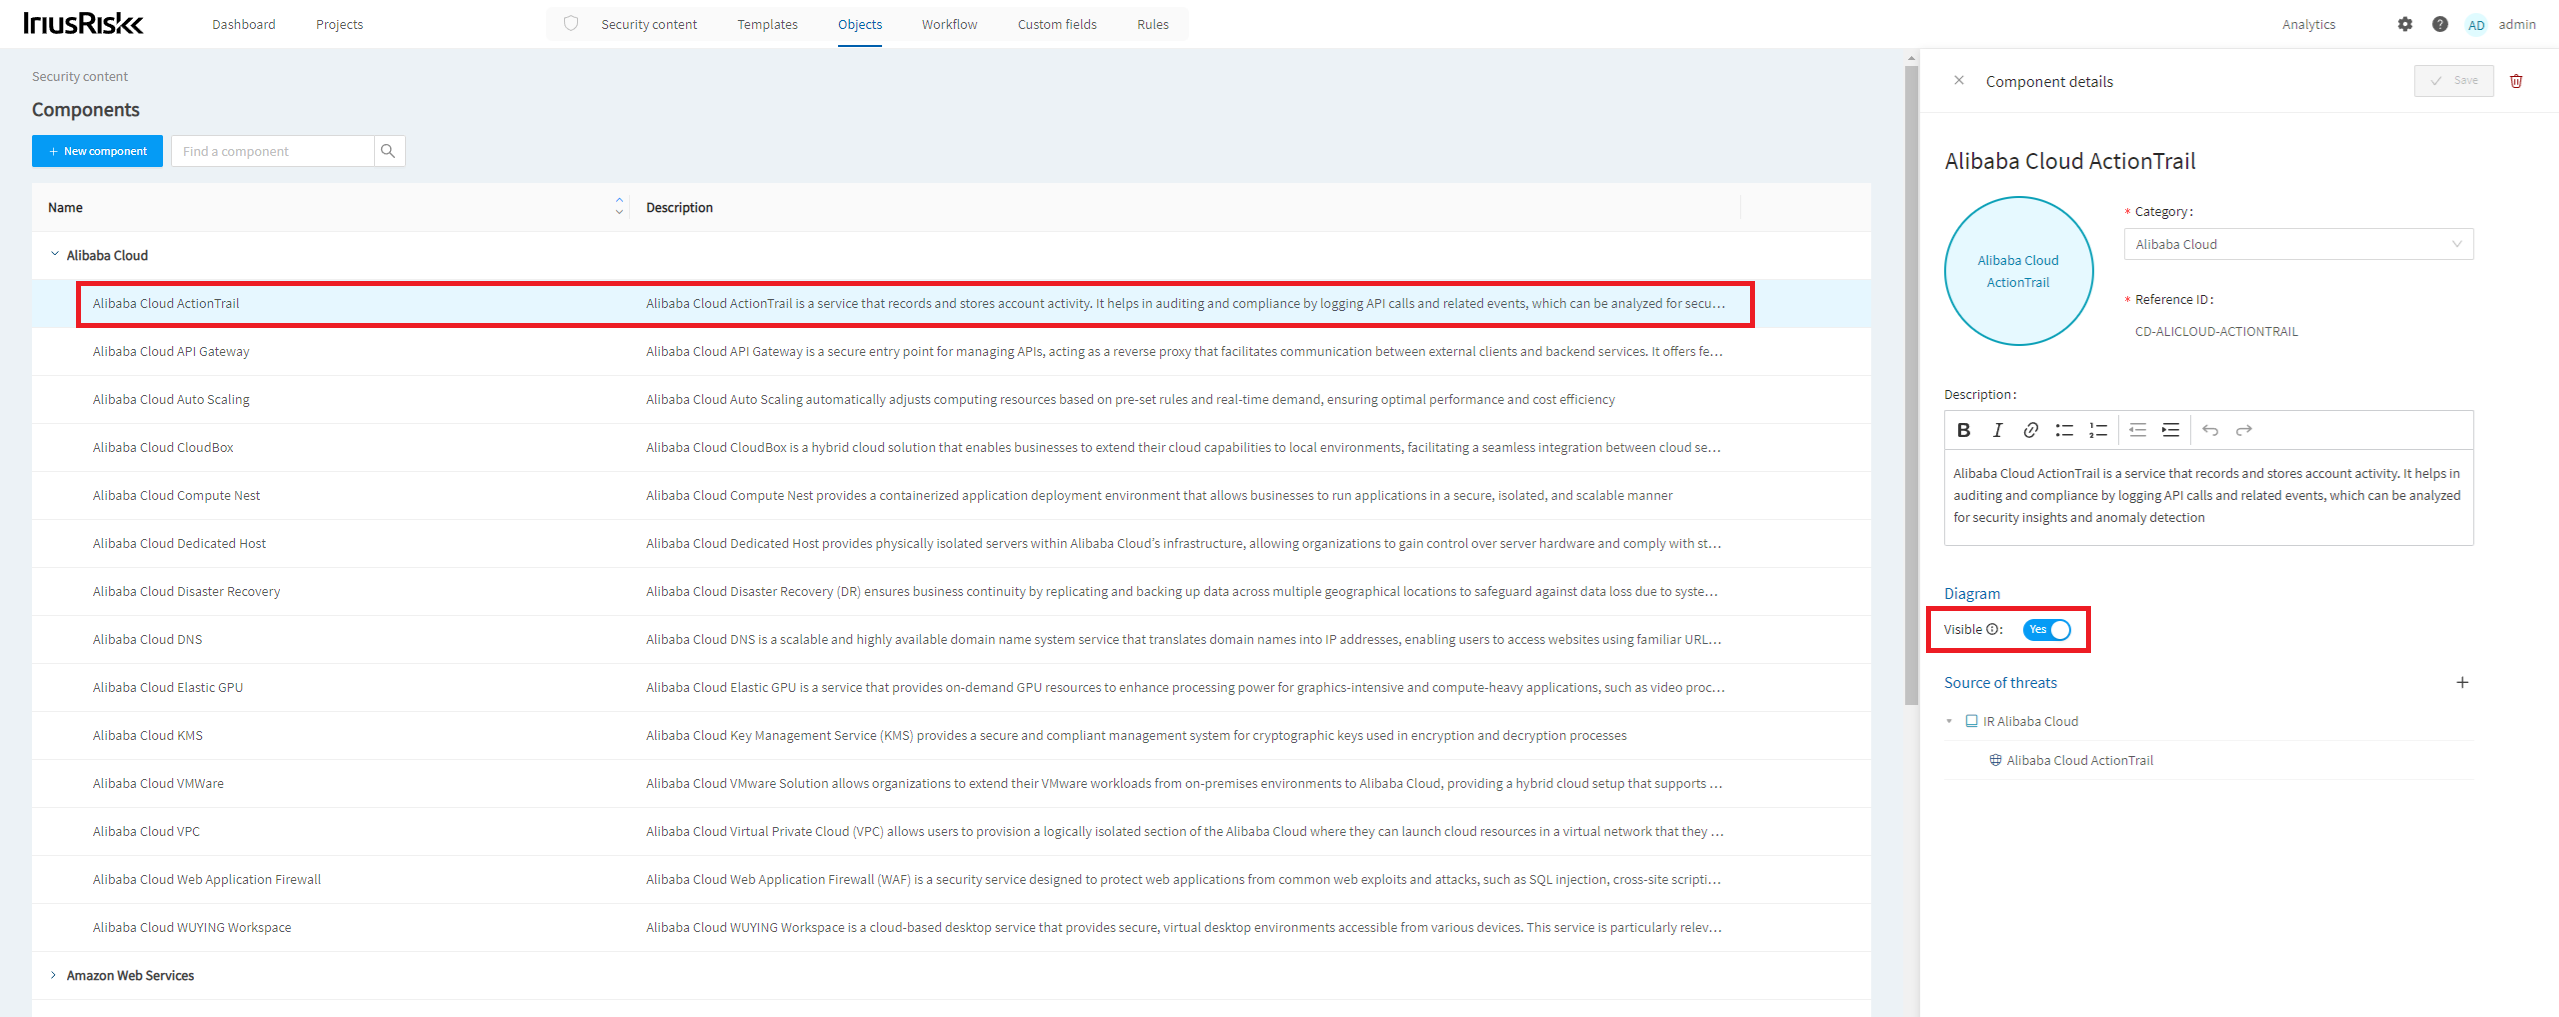This screenshot has width=2559, height=1017.
Task: Create a bulleted list in the description
Action: point(2064,429)
